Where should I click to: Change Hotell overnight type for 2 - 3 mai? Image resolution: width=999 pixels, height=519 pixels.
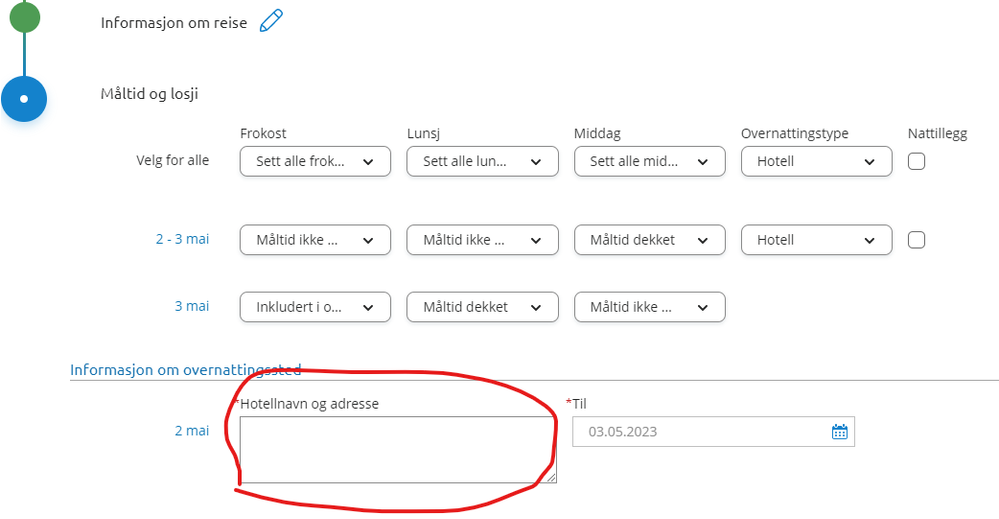click(816, 240)
